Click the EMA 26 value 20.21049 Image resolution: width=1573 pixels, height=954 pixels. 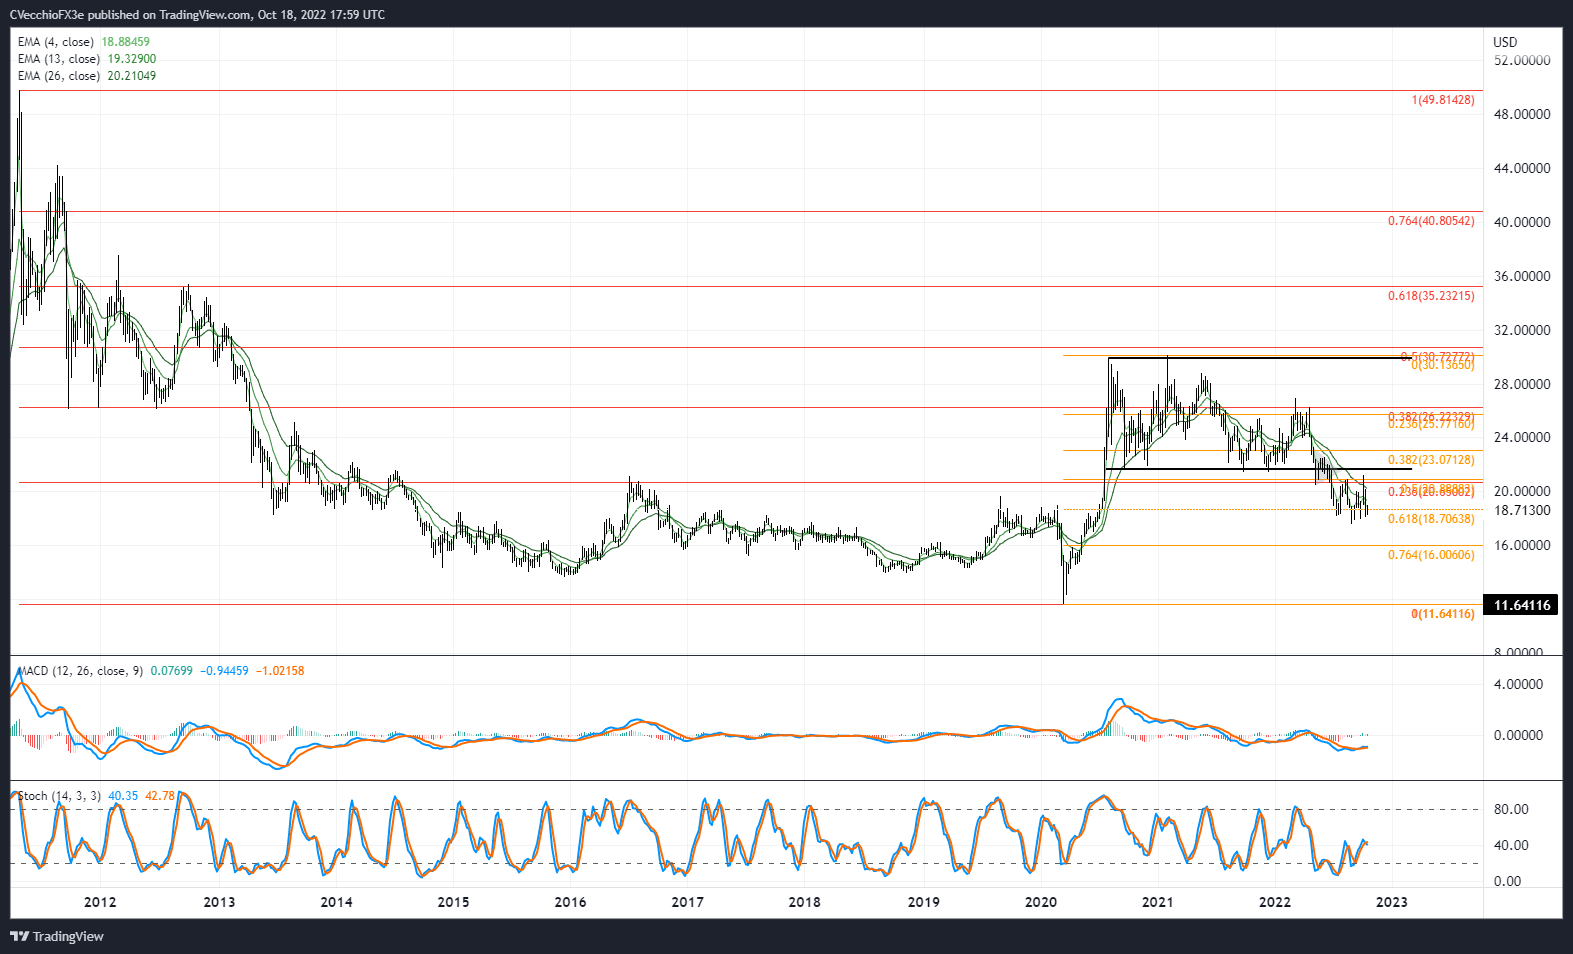[132, 76]
